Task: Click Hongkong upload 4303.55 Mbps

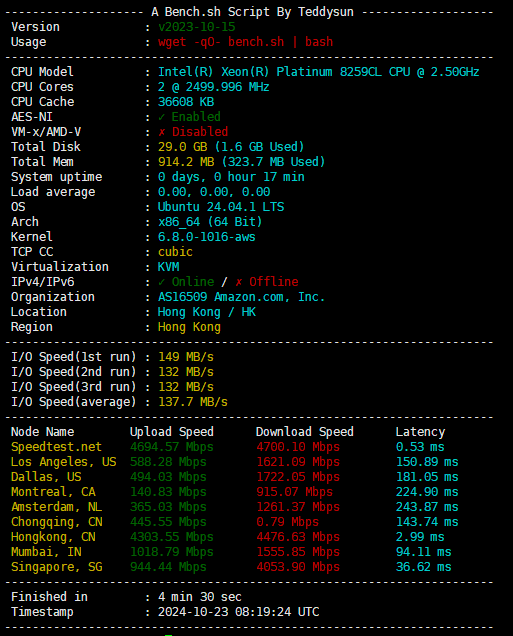Action: 172,537
